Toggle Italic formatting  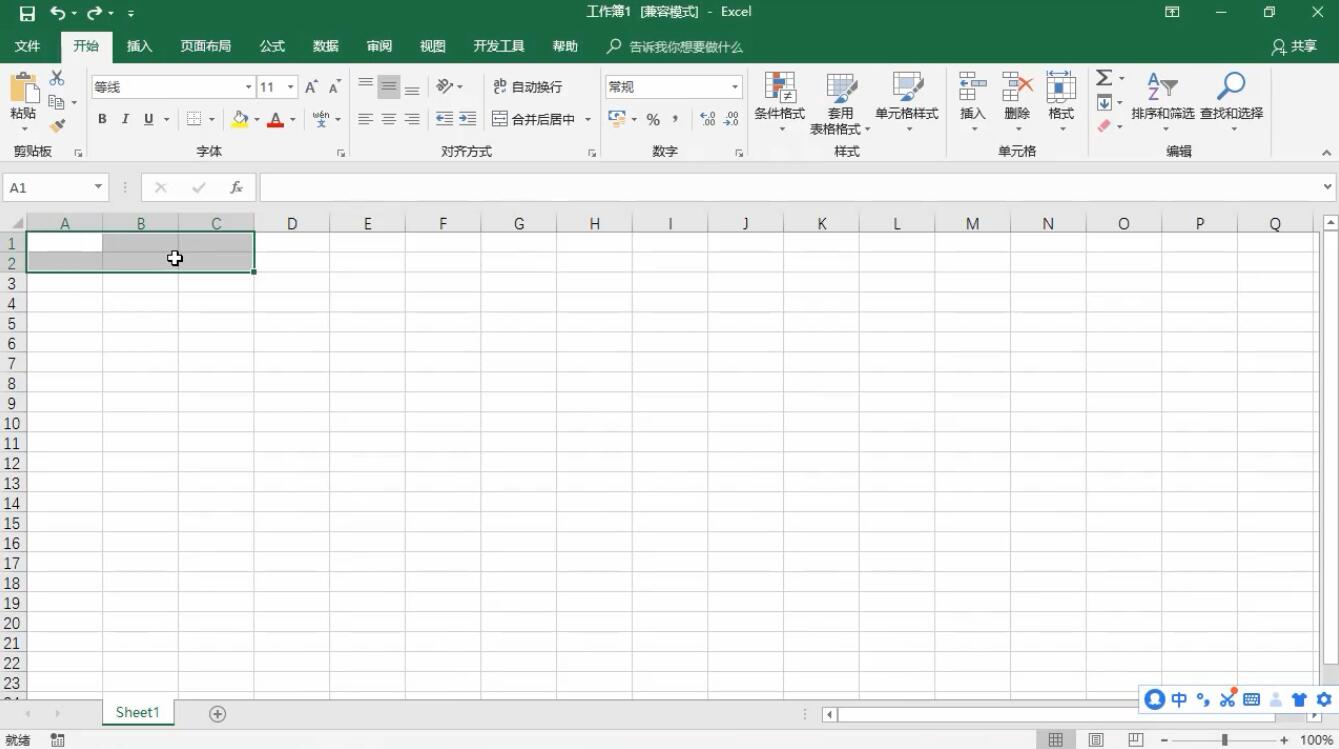(x=125, y=119)
